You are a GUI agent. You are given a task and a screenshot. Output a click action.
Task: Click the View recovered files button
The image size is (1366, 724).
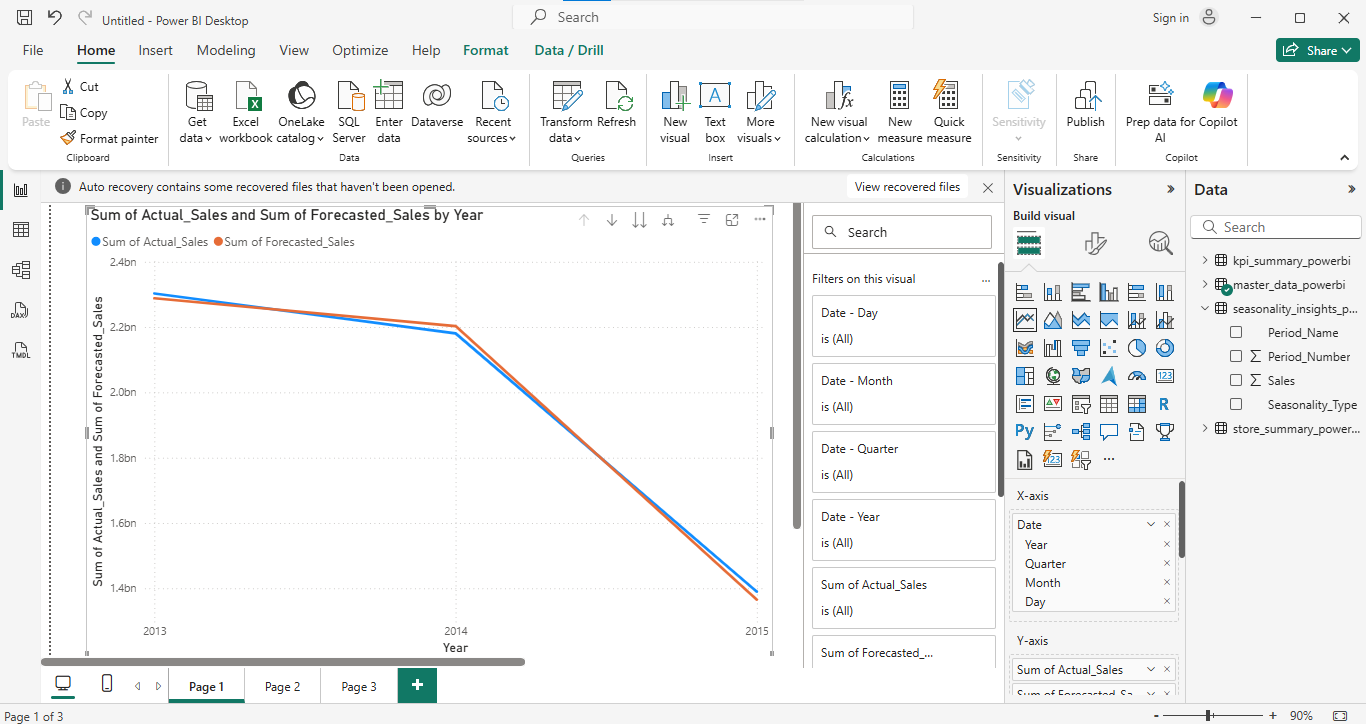[x=907, y=187]
